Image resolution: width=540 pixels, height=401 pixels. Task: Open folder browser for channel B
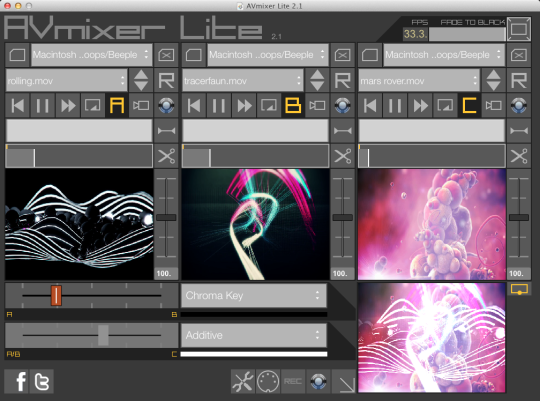coord(194,55)
